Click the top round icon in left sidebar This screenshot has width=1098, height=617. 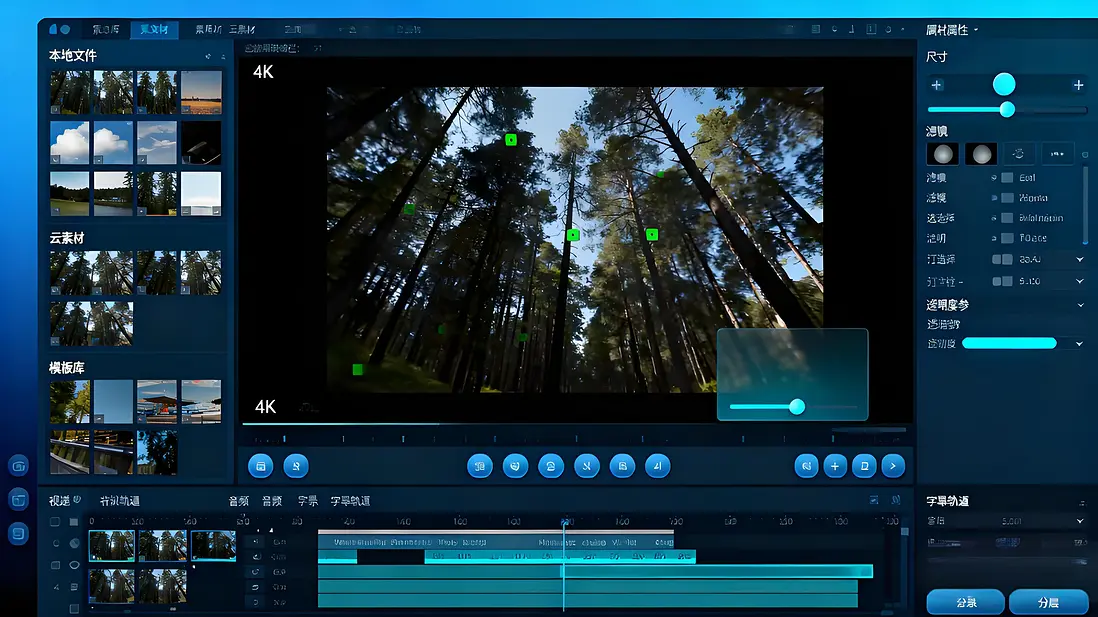click(x=18, y=465)
